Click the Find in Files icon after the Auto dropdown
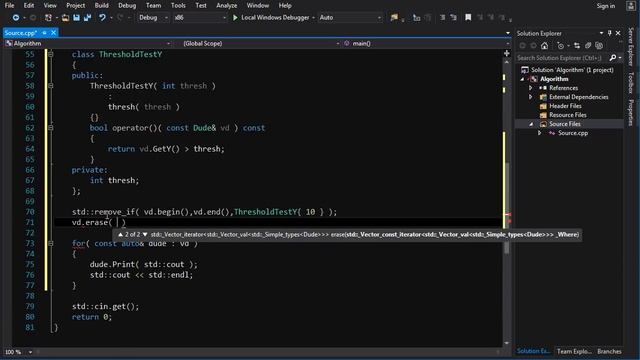This screenshot has height=360, width=640. (x=394, y=18)
